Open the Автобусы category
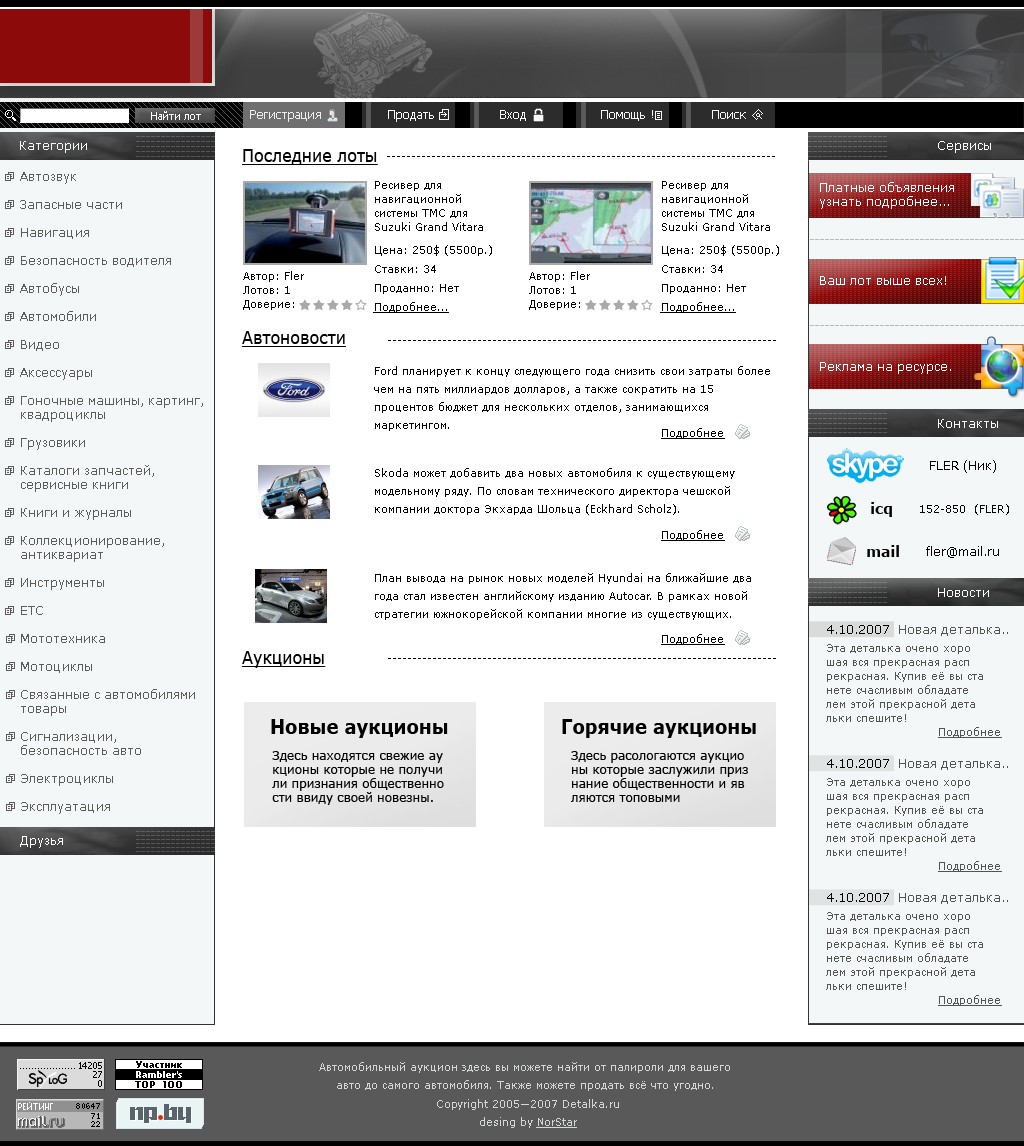Viewport: 1024px width, 1146px height. coord(50,288)
